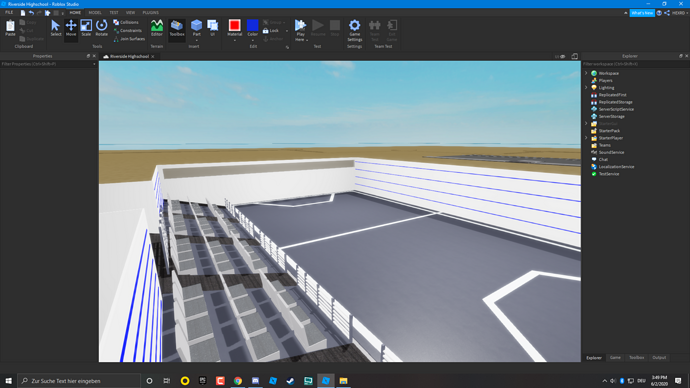Select Players in Explorer

pyautogui.click(x=605, y=81)
